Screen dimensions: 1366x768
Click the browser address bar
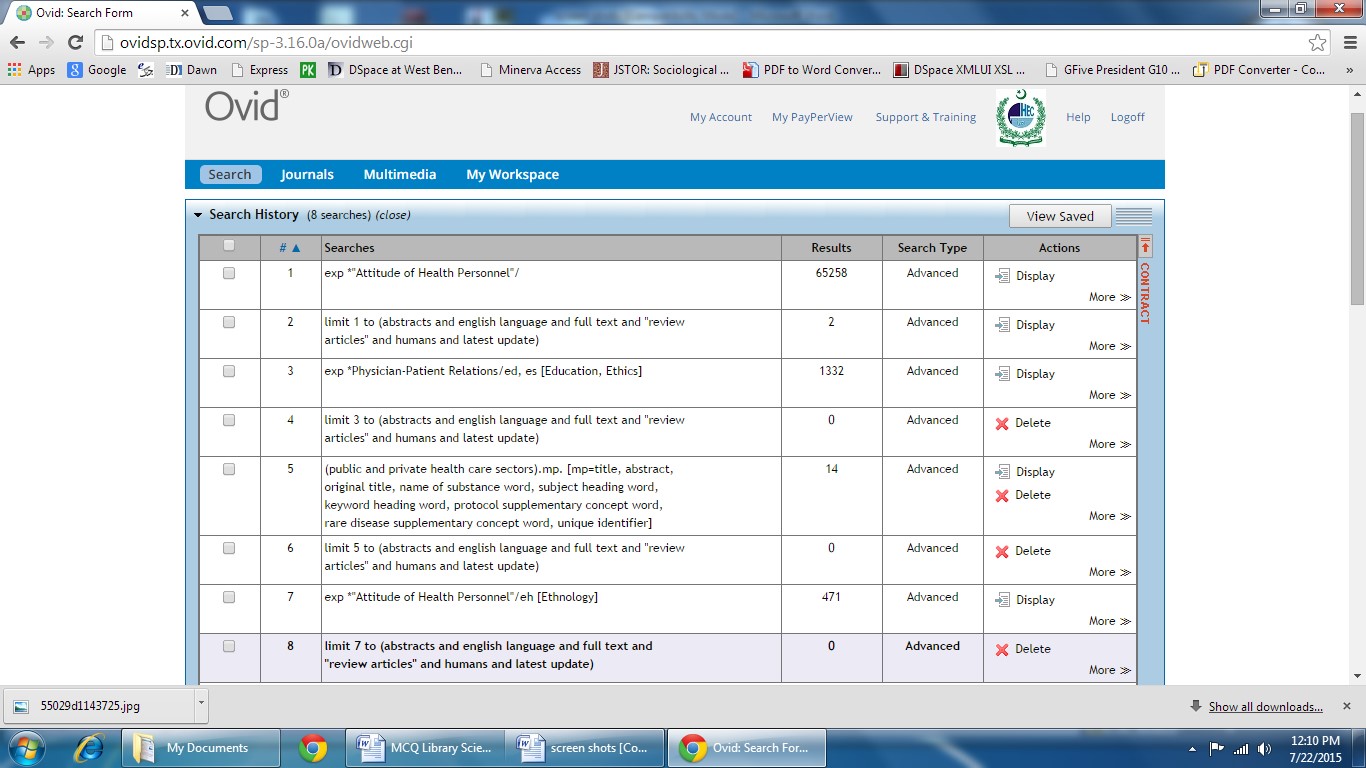point(700,43)
